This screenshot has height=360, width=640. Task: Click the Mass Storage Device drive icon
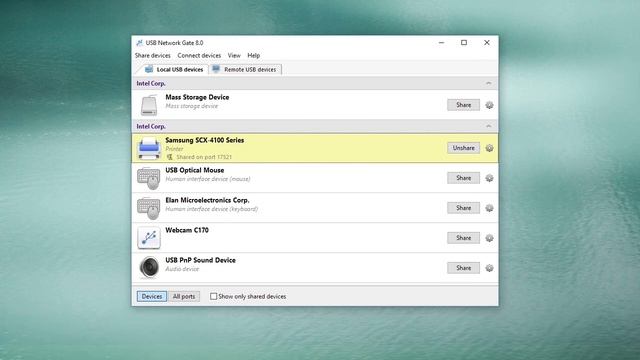[x=149, y=105]
